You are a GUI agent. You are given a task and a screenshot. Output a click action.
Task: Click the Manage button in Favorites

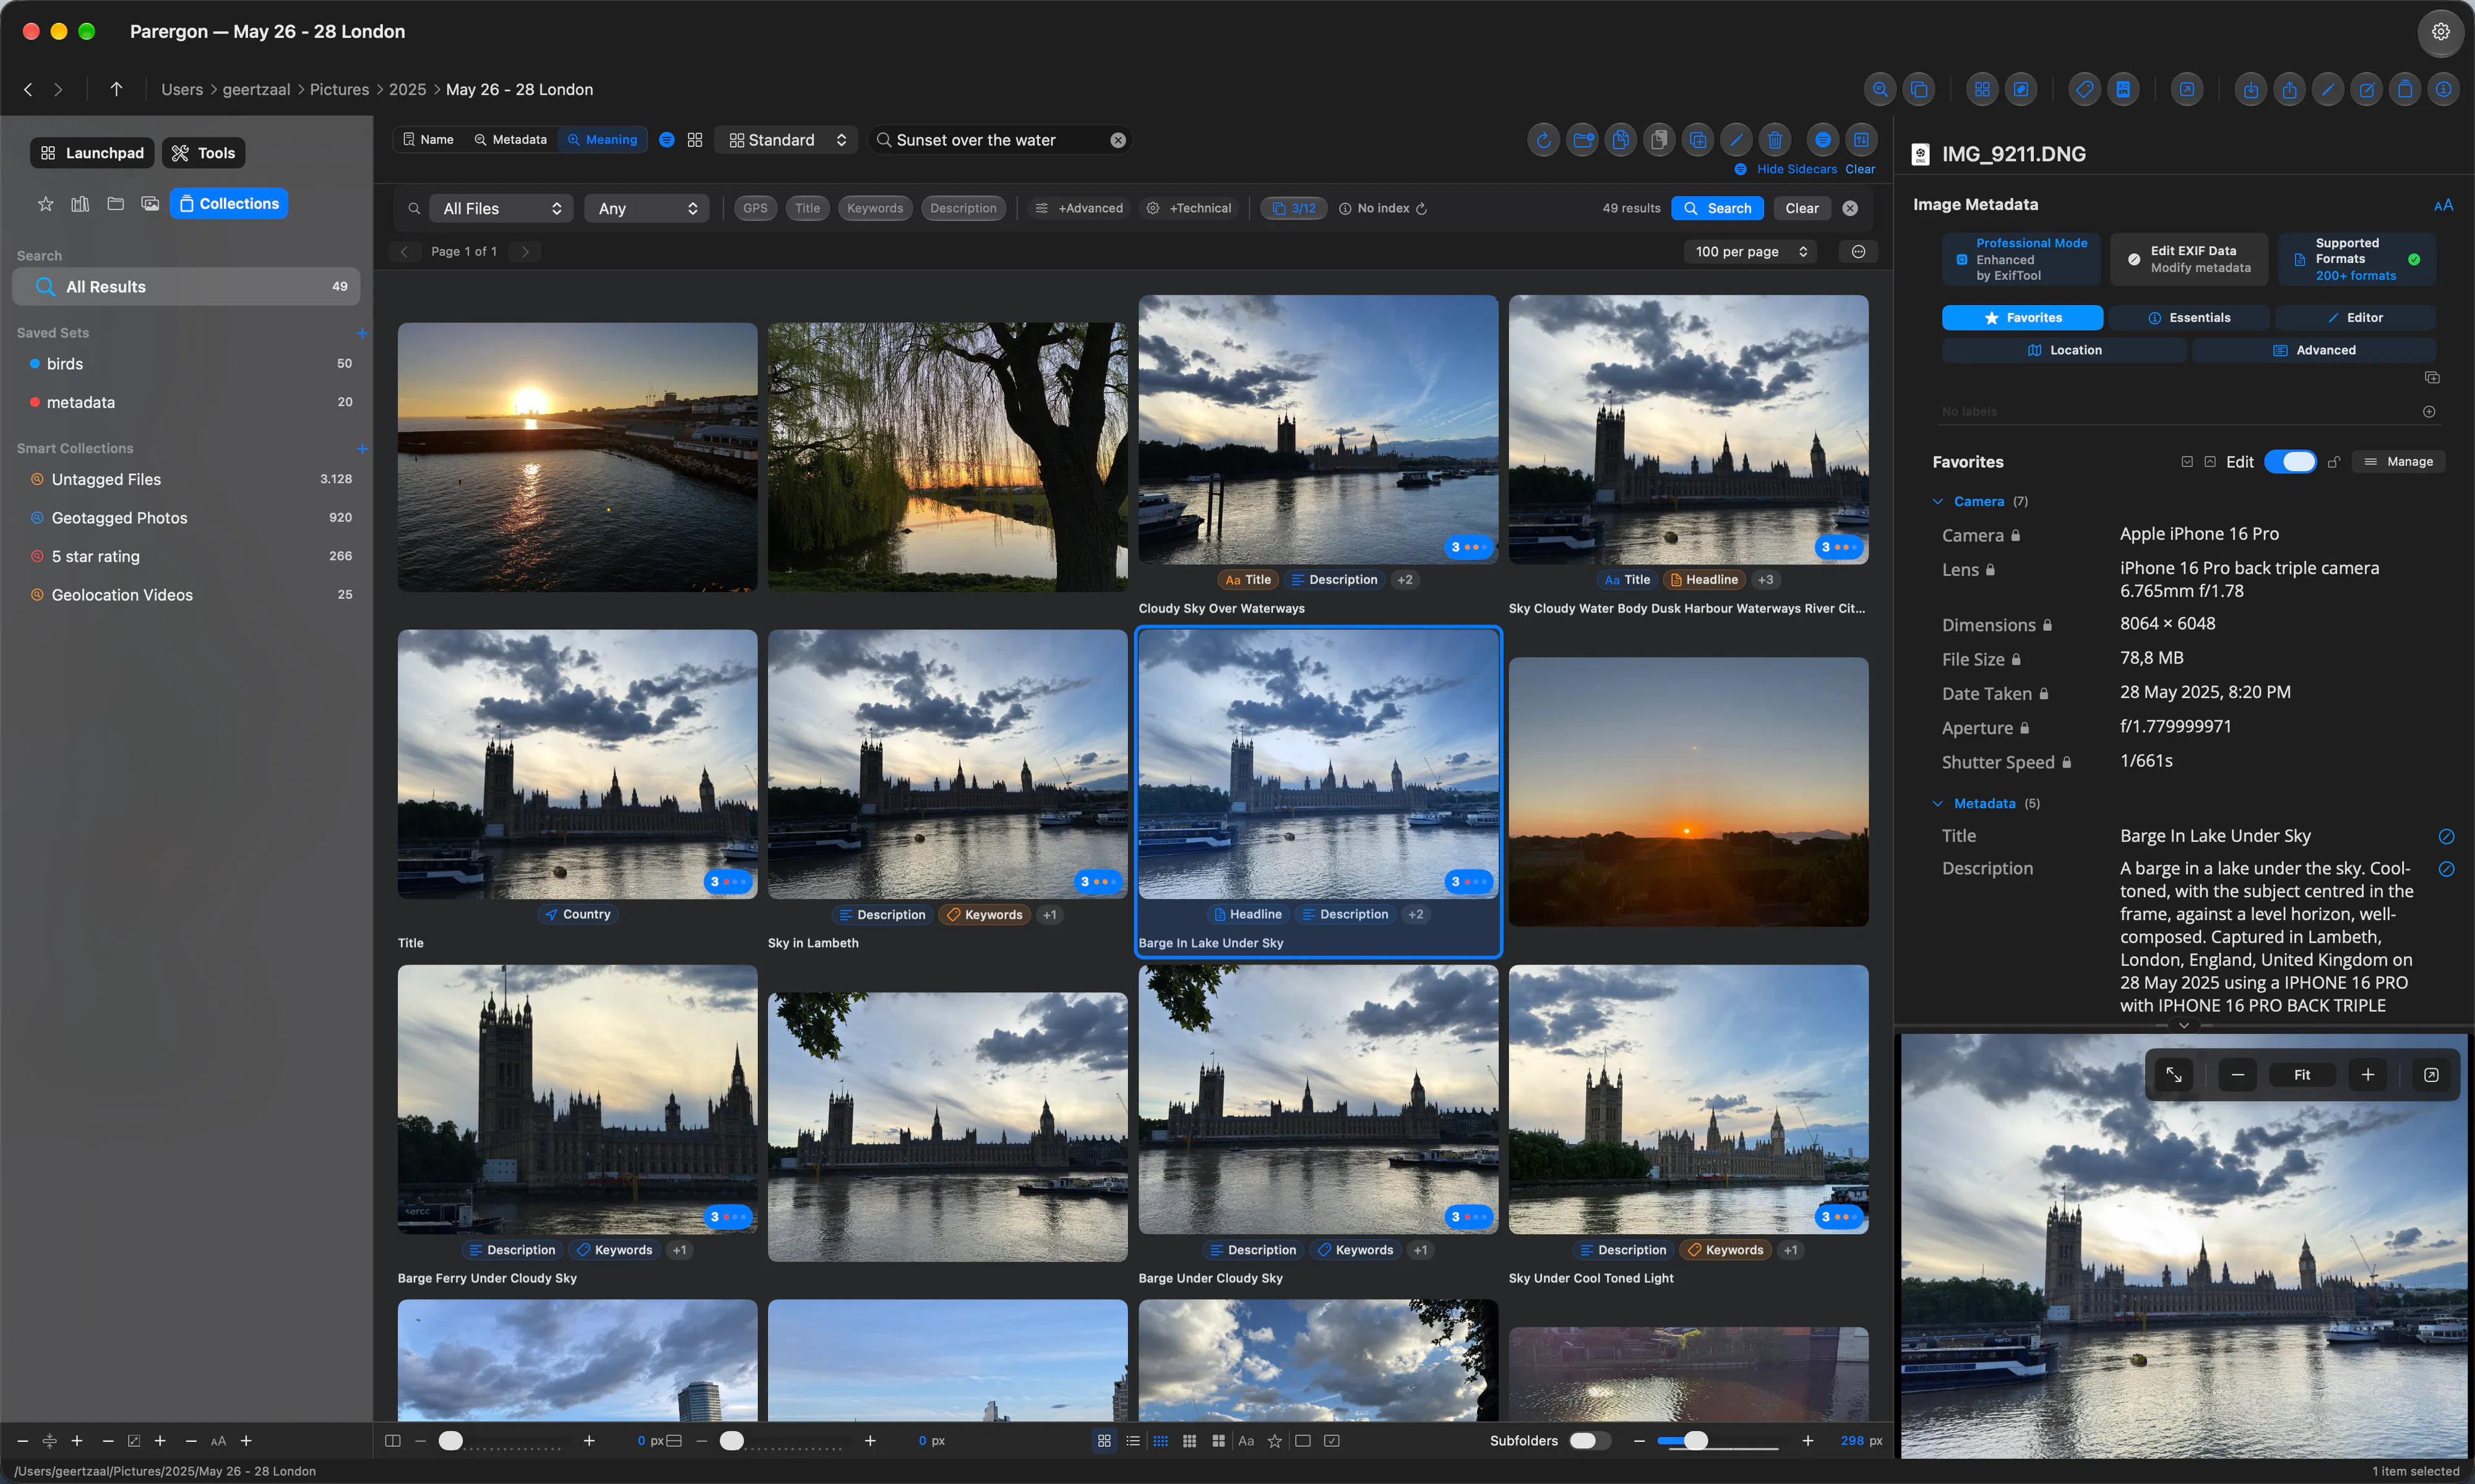[x=2398, y=462]
